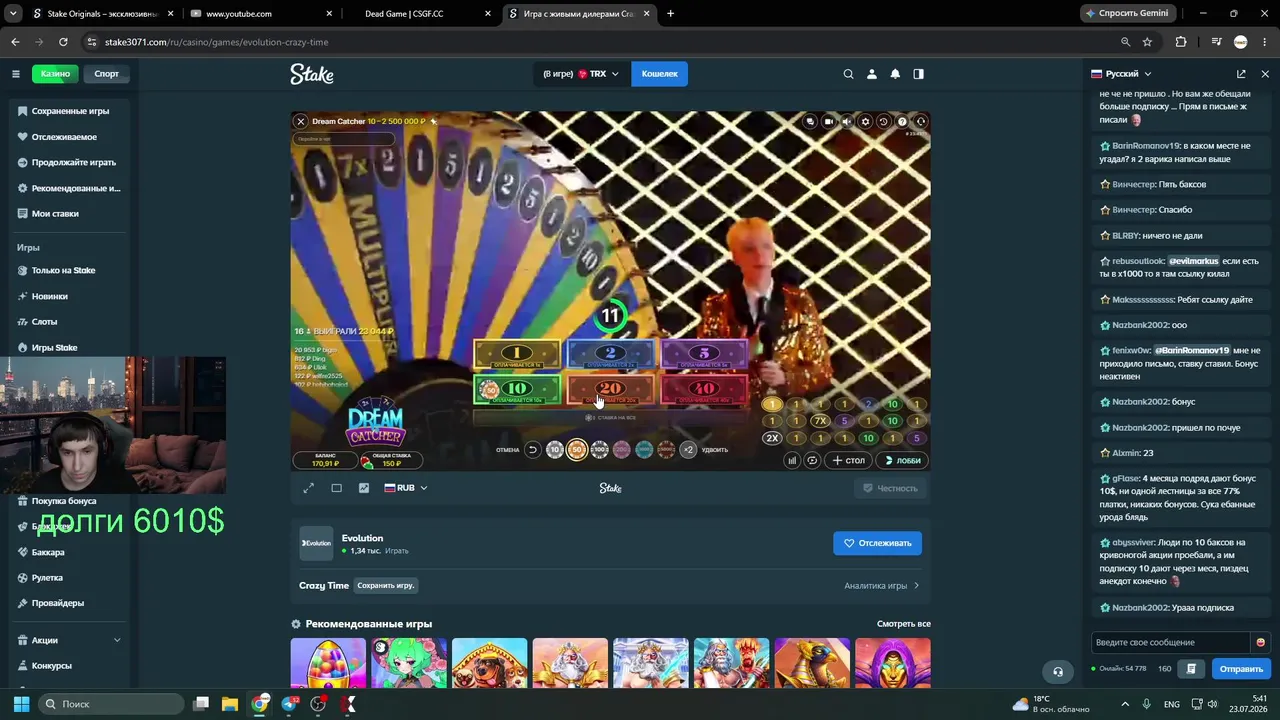Place a bet on number 1
Viewport: 1280px width, 720px height.
[x=517, y=354]
